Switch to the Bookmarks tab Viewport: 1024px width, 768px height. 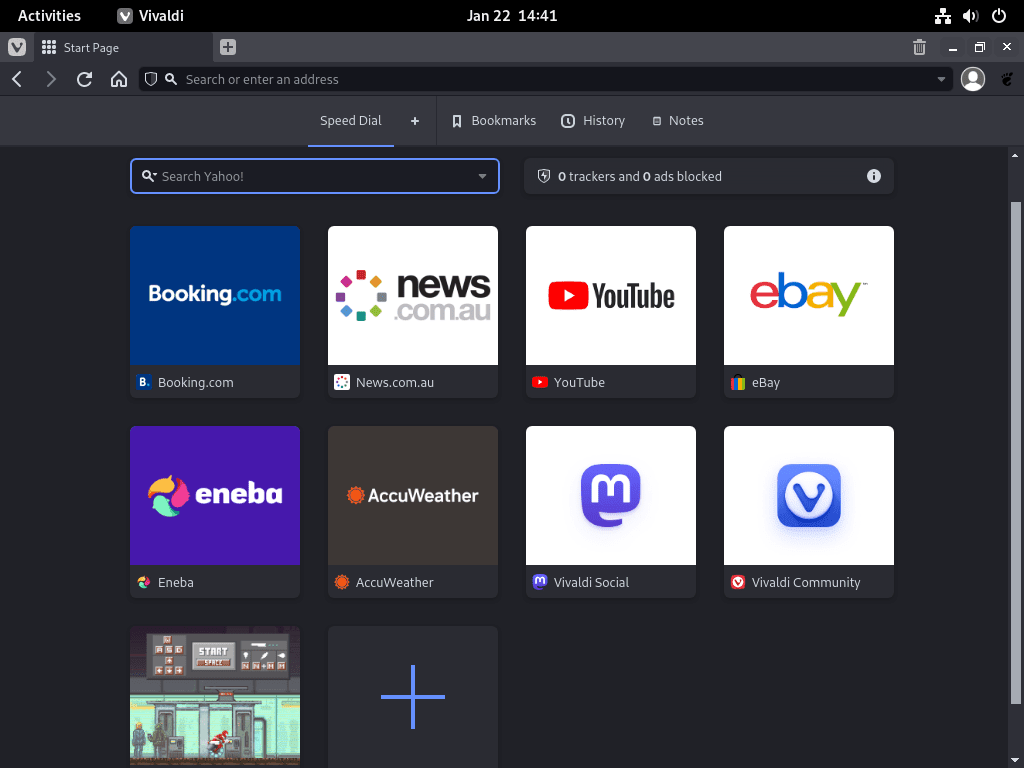tap(494, 120)
